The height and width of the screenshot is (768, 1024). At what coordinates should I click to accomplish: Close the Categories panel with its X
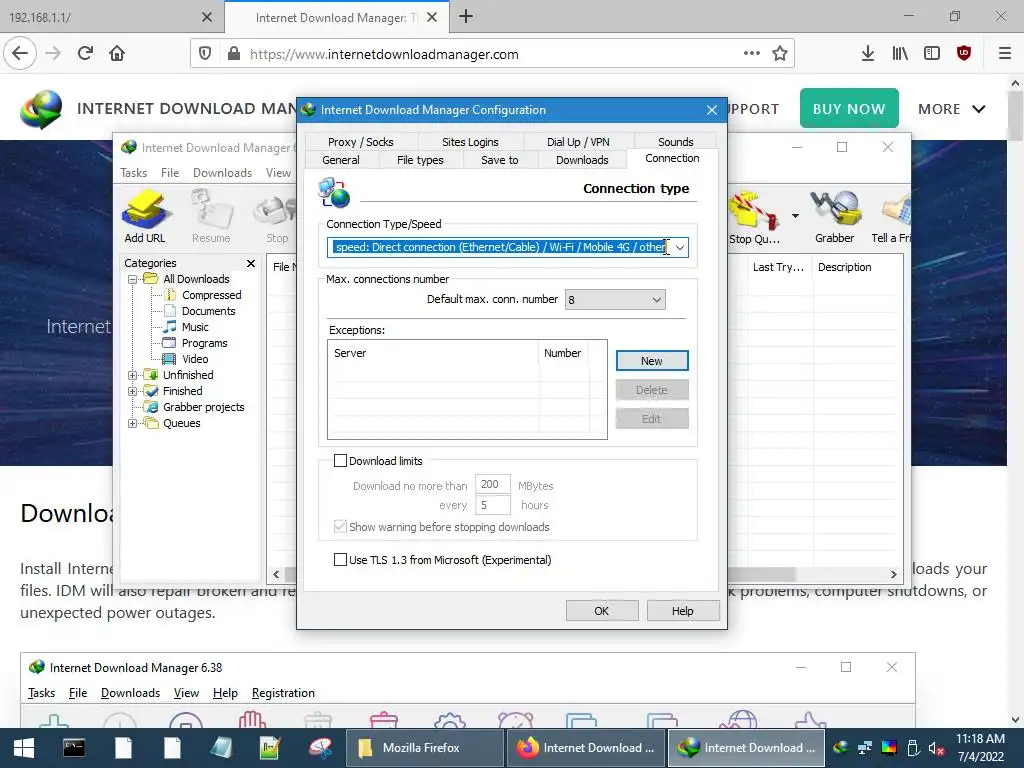251,263
